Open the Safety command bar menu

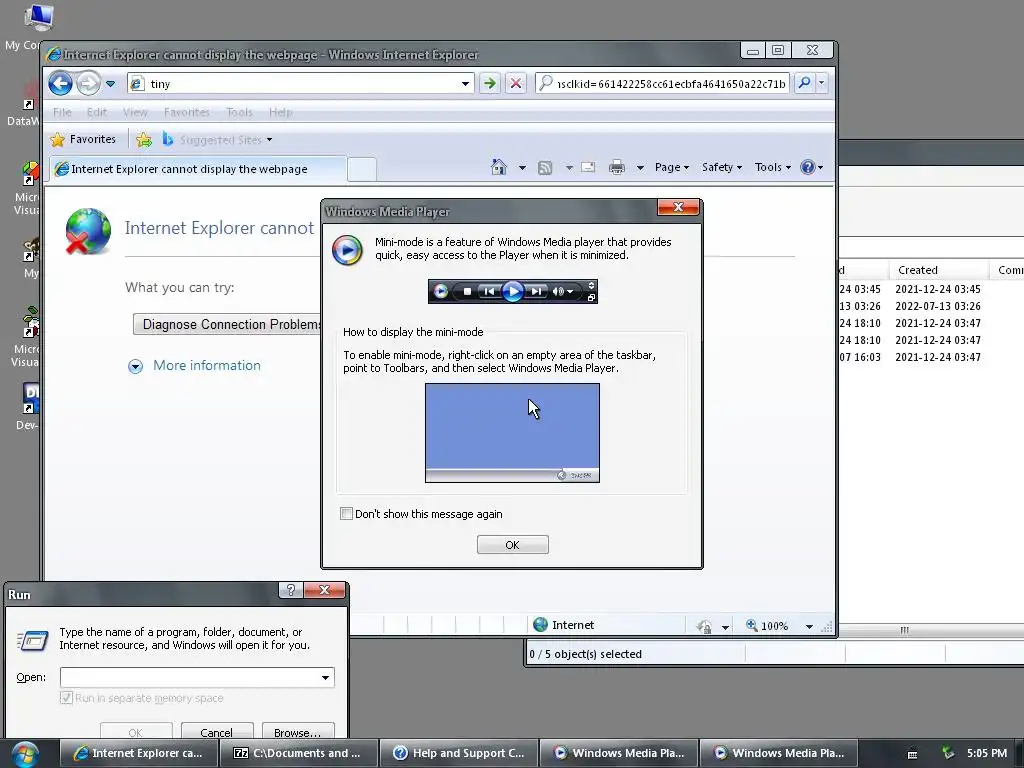tap(722, 167)
